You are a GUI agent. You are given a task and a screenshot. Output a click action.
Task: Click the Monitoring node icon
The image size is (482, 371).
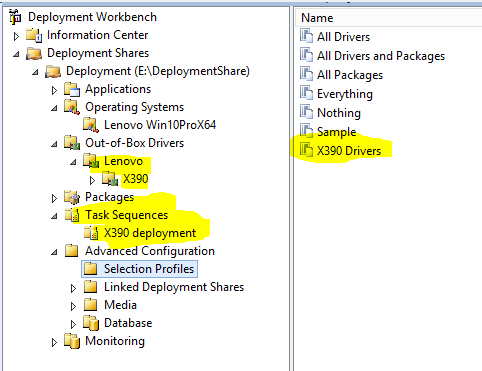click(72, 341)
